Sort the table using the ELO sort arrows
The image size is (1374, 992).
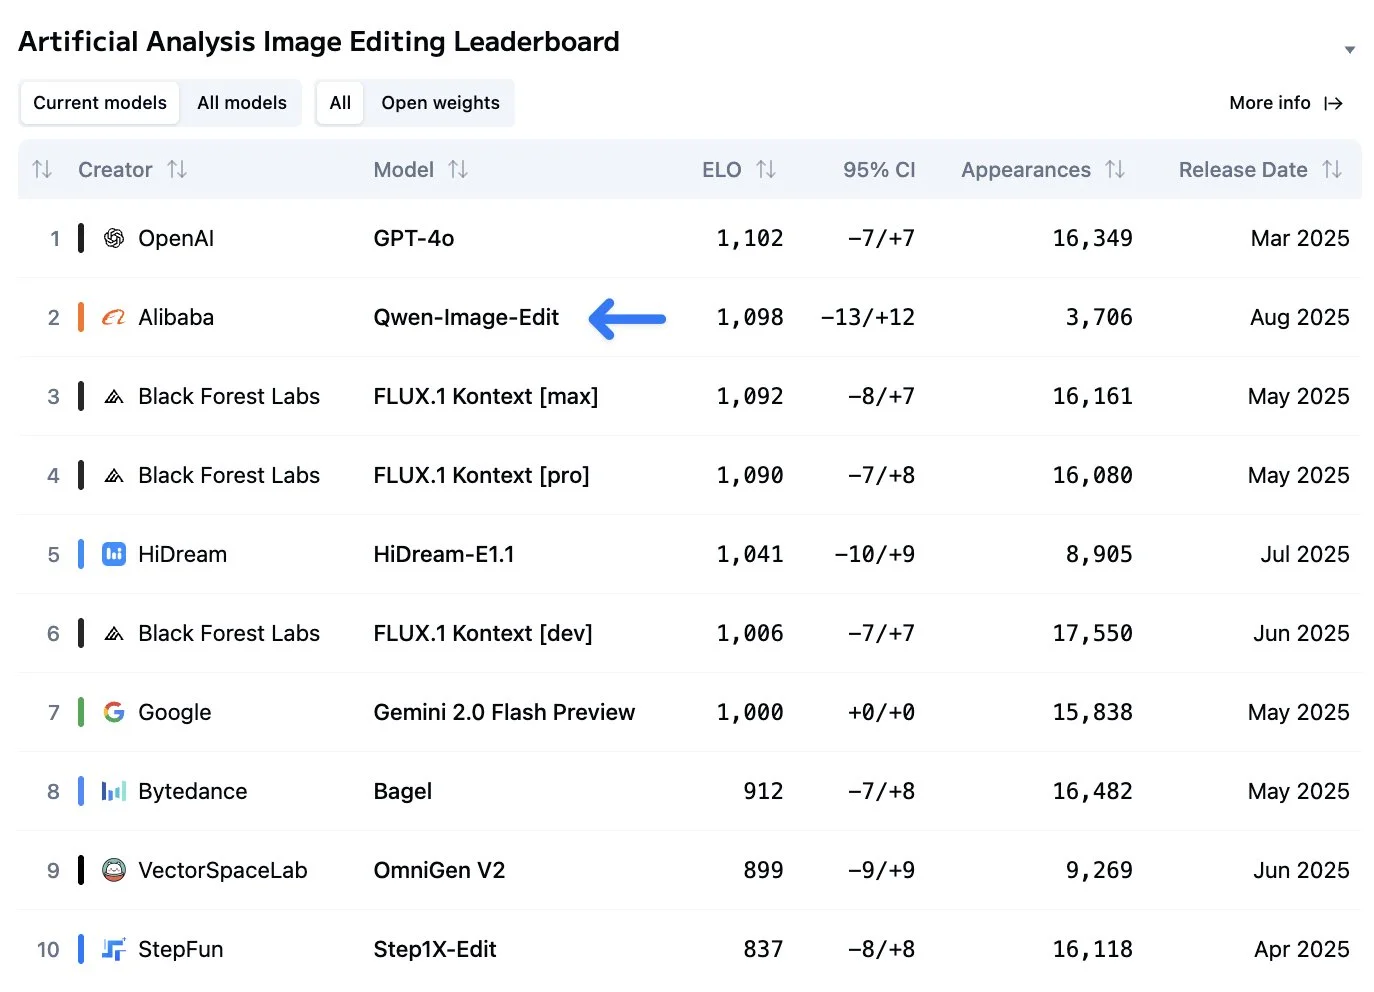pos(766,169)
